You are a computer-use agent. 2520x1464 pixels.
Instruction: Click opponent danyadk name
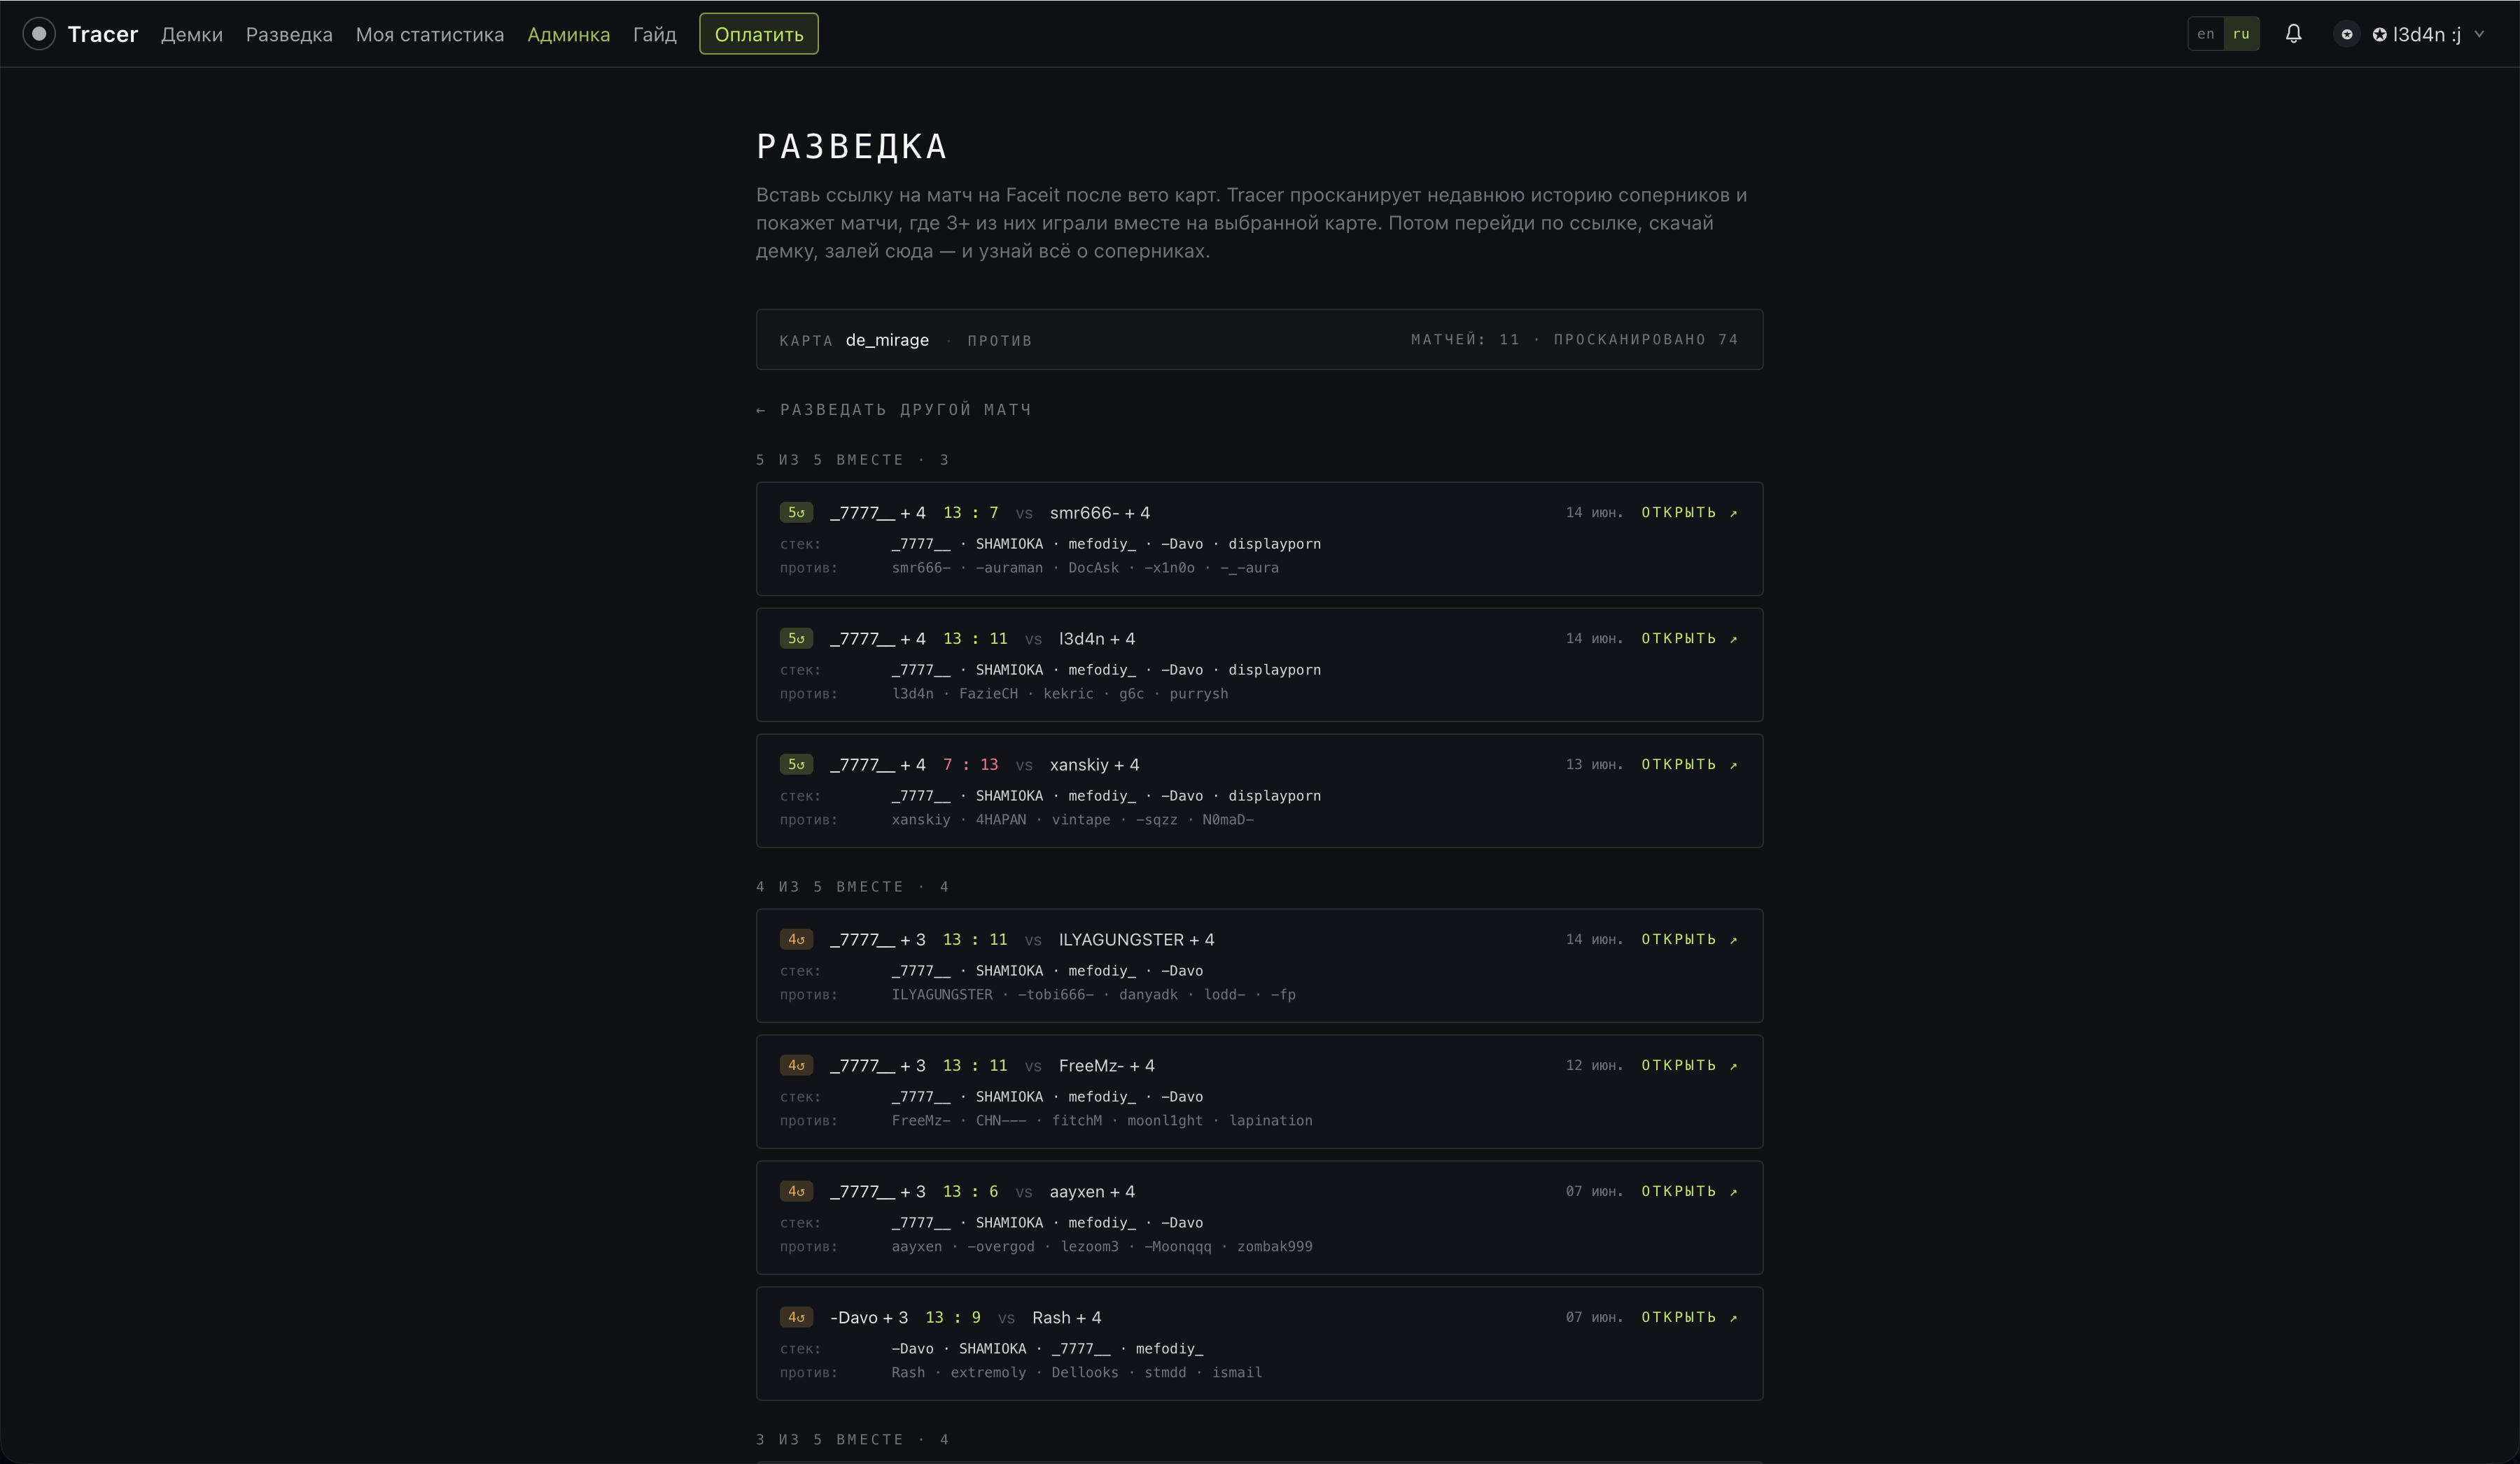pos(1148,995)
